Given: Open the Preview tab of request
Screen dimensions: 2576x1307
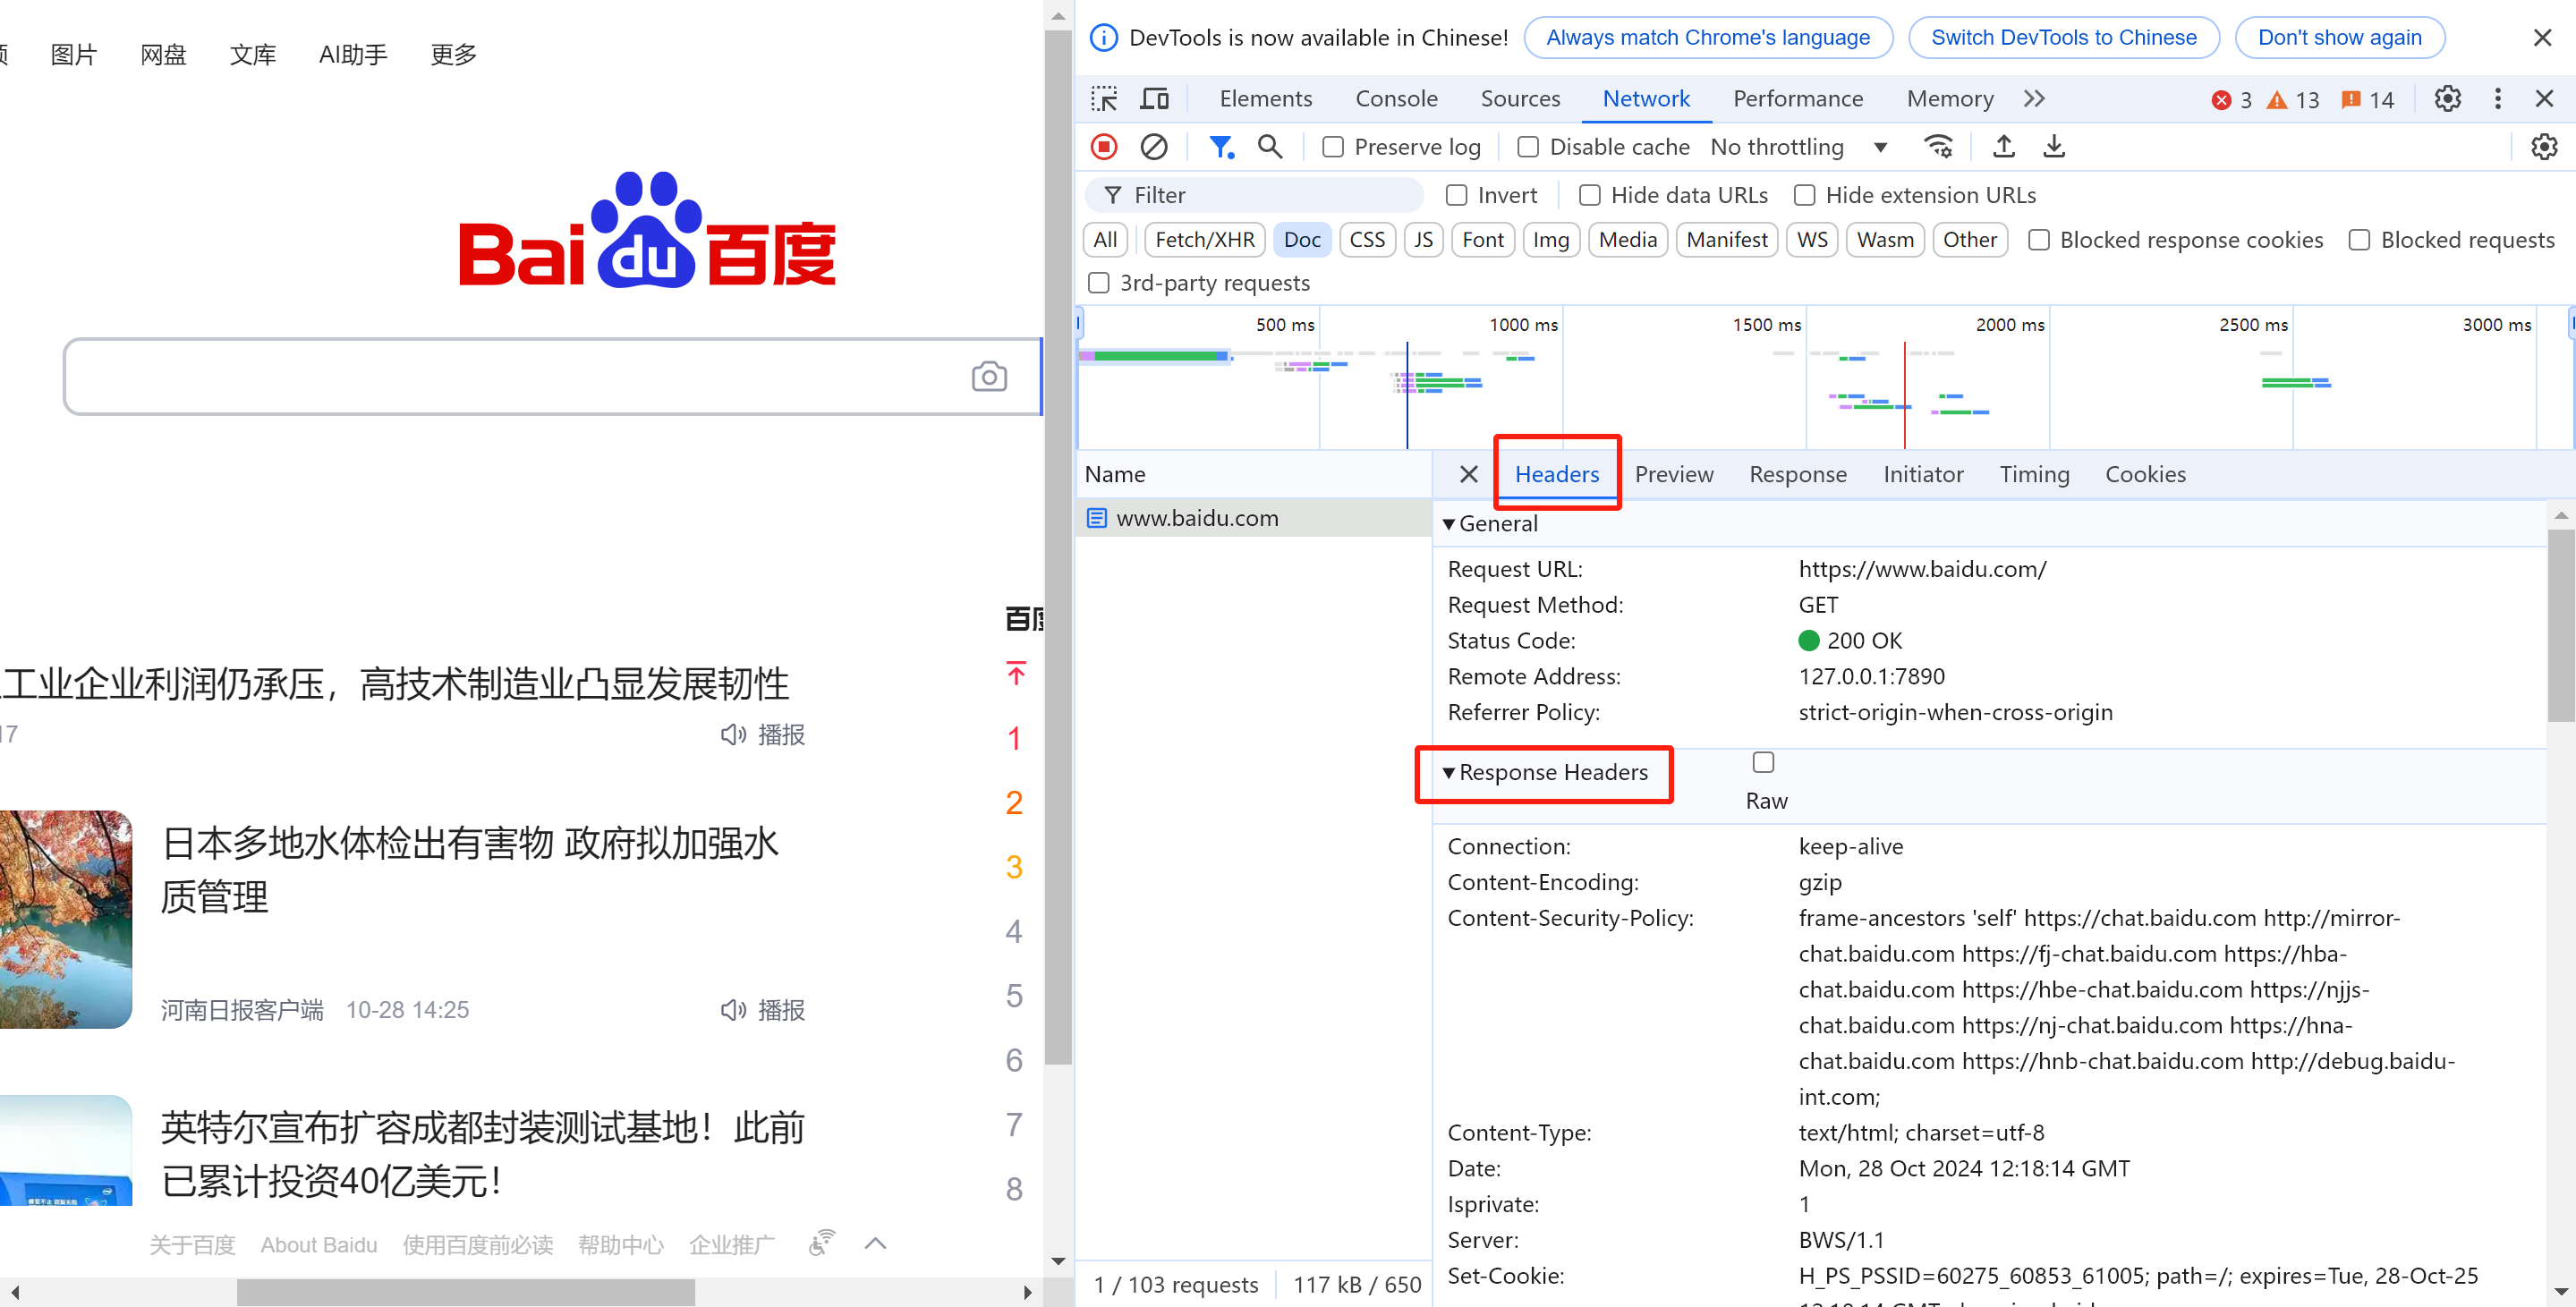Looking at the screenshot, I should point(1673,474).
